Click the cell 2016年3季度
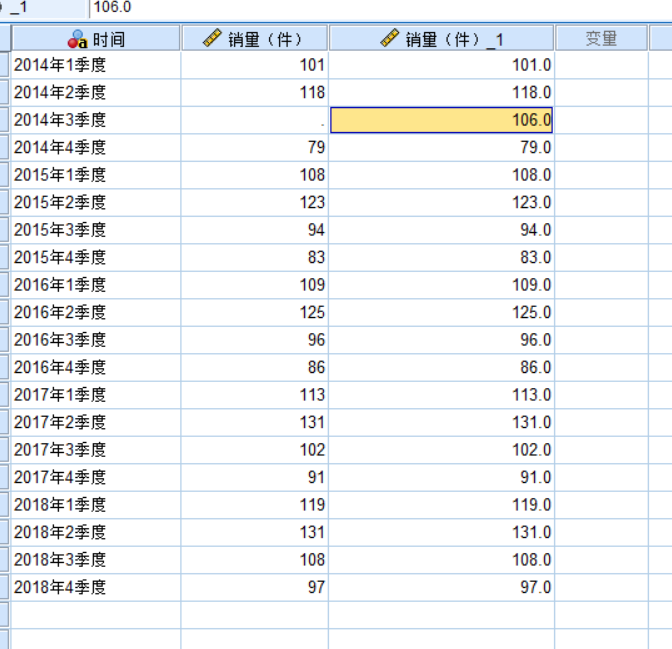 click(96, 340)
